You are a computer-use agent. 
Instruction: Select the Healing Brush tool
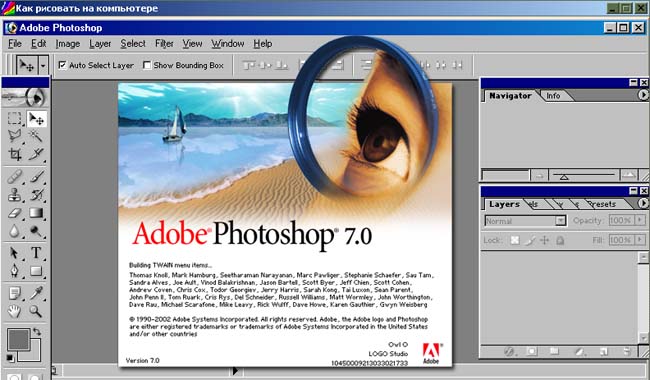point(15,177)
